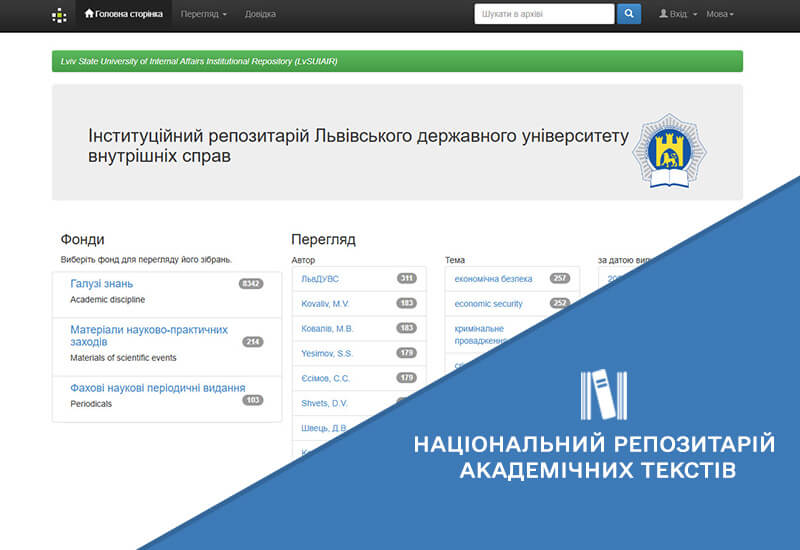Click the green LvSUIAIR repository banner
Viewport: 800px width, 550px height.
click(x=397, y=61)
